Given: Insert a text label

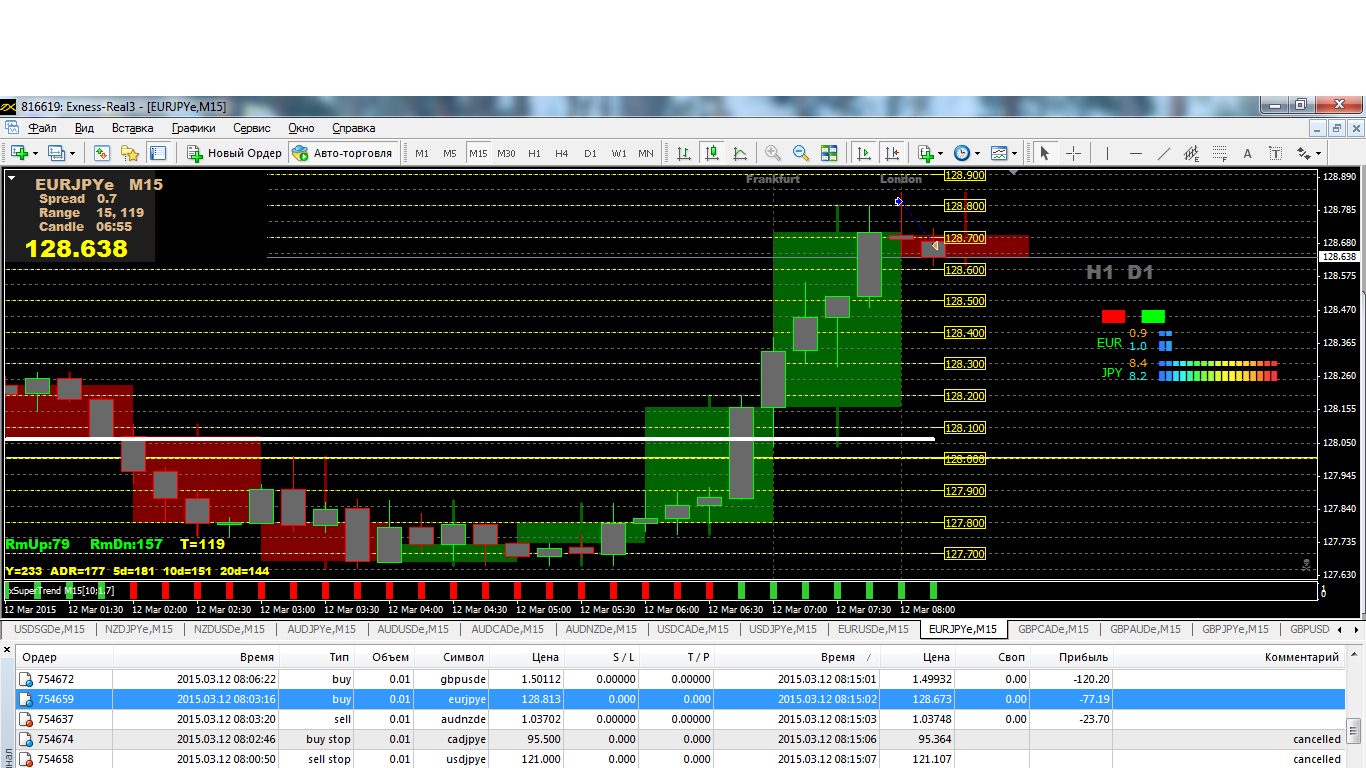Looking at the screenshot, I should pyautogui.click(x=1275, y=153).
